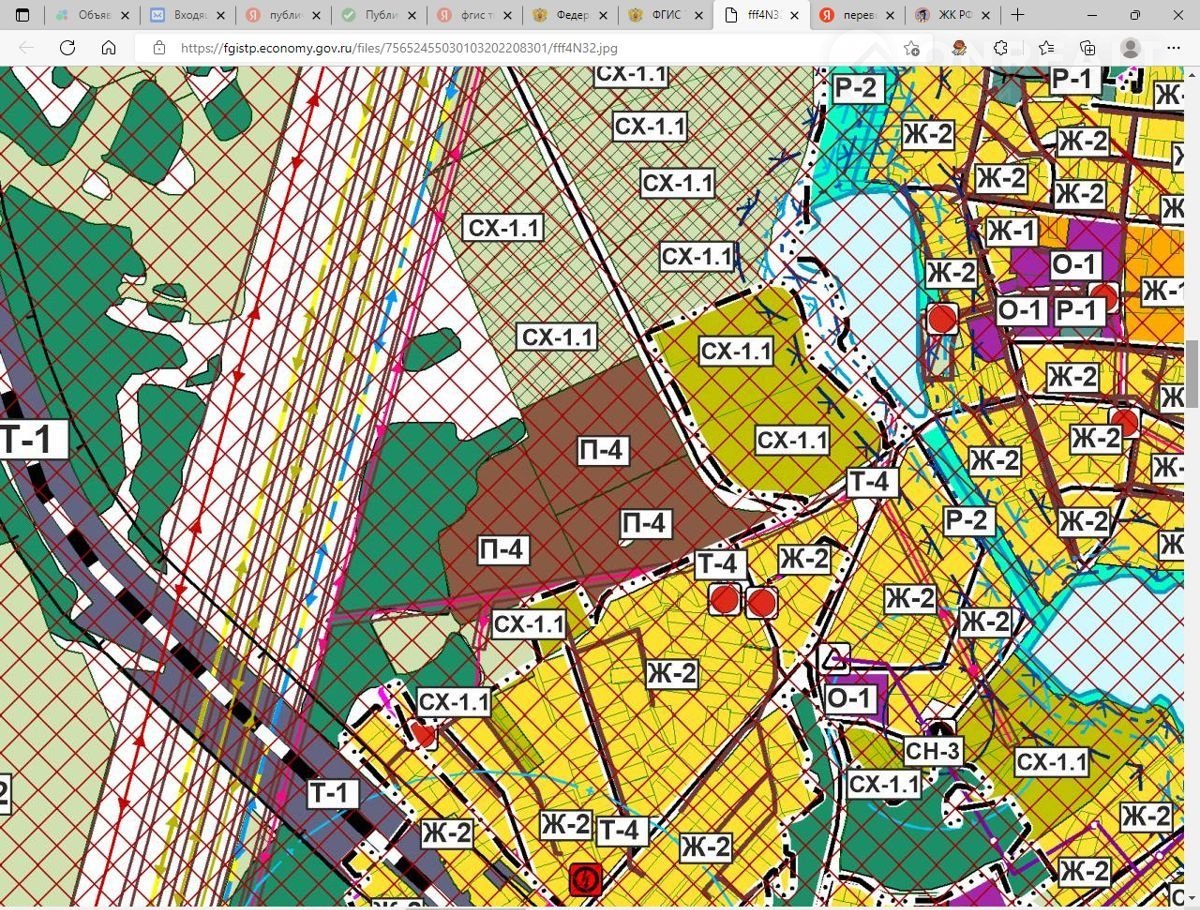Open a new tab with plus button

pyautogui.click(x=1017, y=15)
